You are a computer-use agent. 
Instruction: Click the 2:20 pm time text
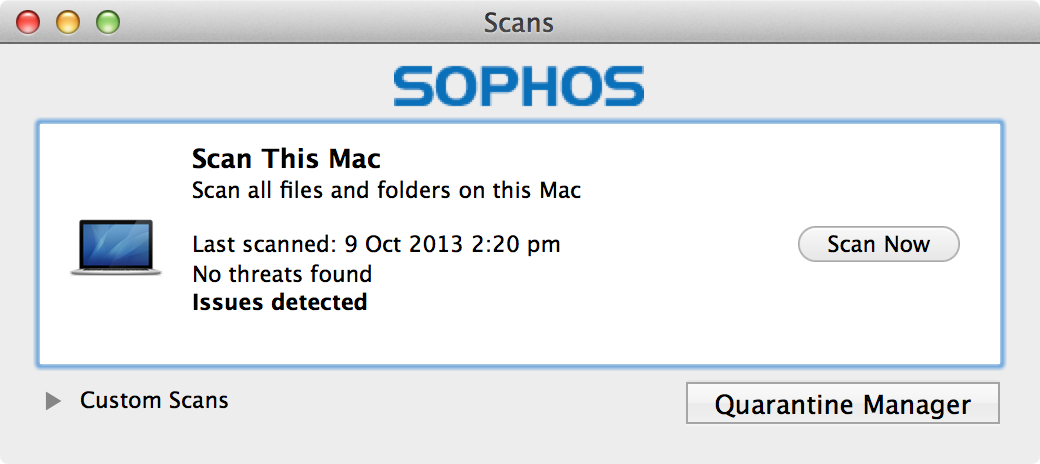514,244
